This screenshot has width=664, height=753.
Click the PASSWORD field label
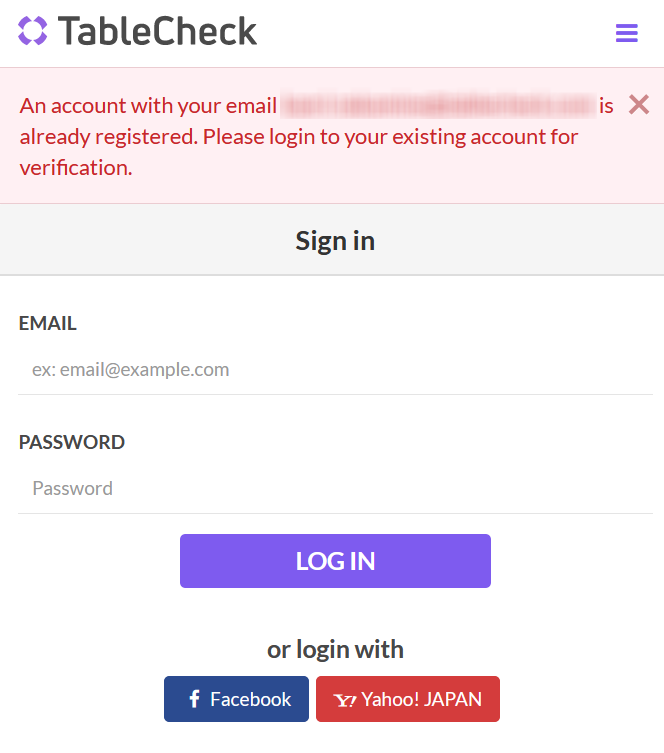tap(72, 442)
